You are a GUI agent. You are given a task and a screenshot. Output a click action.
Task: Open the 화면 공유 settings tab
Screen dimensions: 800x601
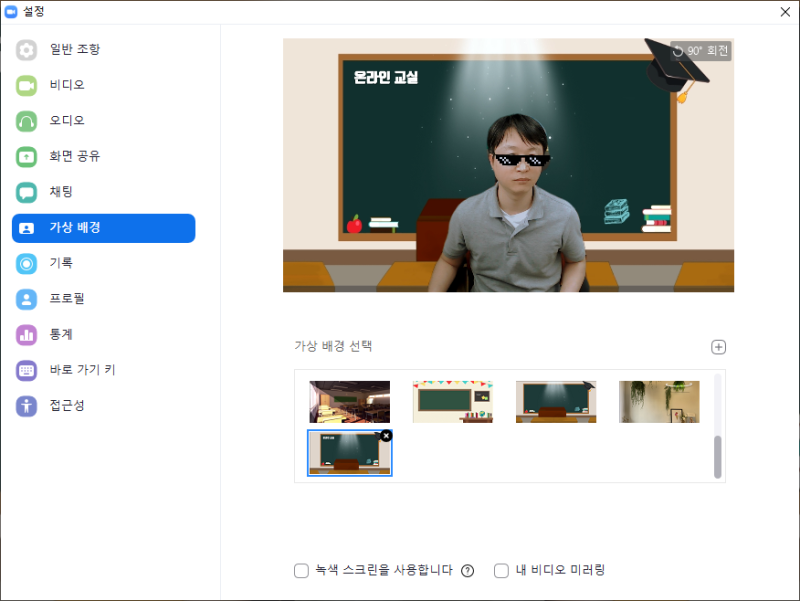click(x=104, y=157)
